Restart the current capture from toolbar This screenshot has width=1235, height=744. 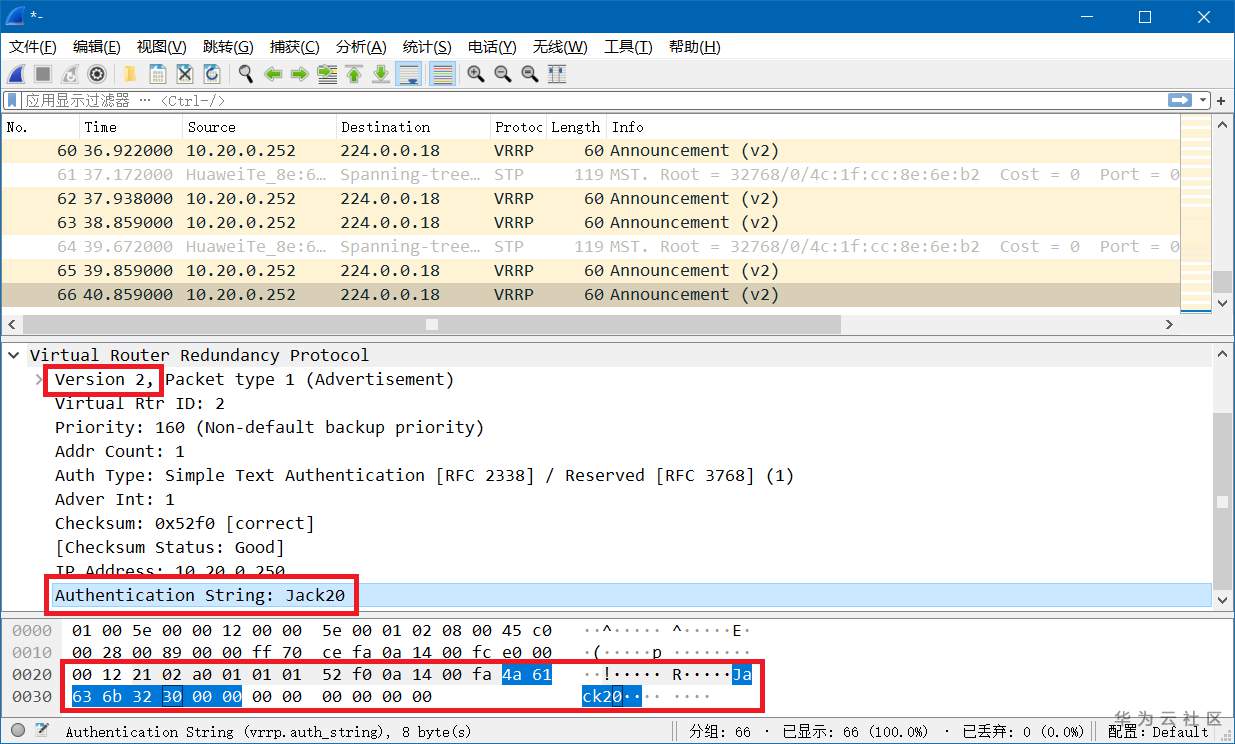70,74
